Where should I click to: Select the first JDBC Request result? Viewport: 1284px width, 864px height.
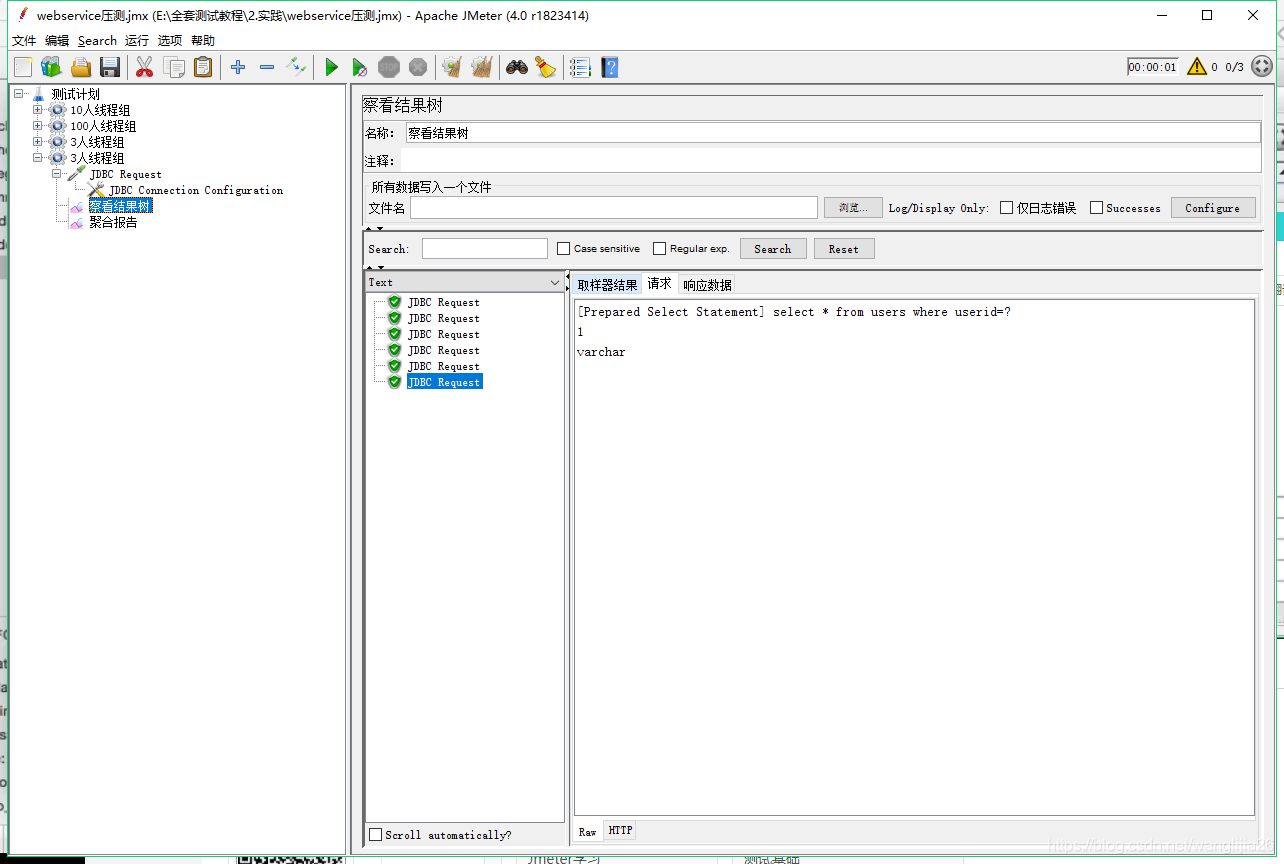click(443, 302)
